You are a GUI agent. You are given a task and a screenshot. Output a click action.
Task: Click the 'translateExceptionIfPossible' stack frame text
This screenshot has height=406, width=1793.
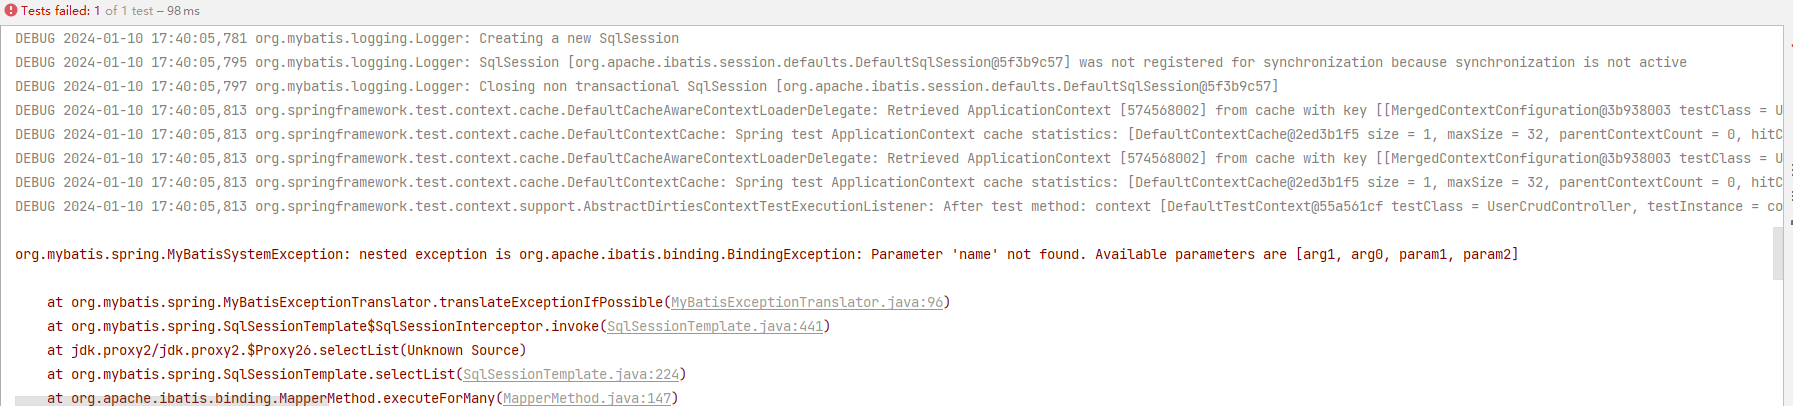[551, 302]
